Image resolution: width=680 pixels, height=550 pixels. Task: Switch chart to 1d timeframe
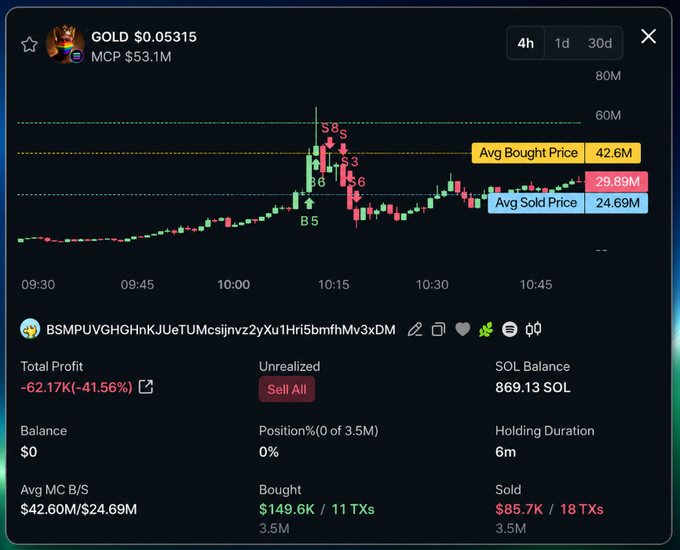tap(562, 43)
